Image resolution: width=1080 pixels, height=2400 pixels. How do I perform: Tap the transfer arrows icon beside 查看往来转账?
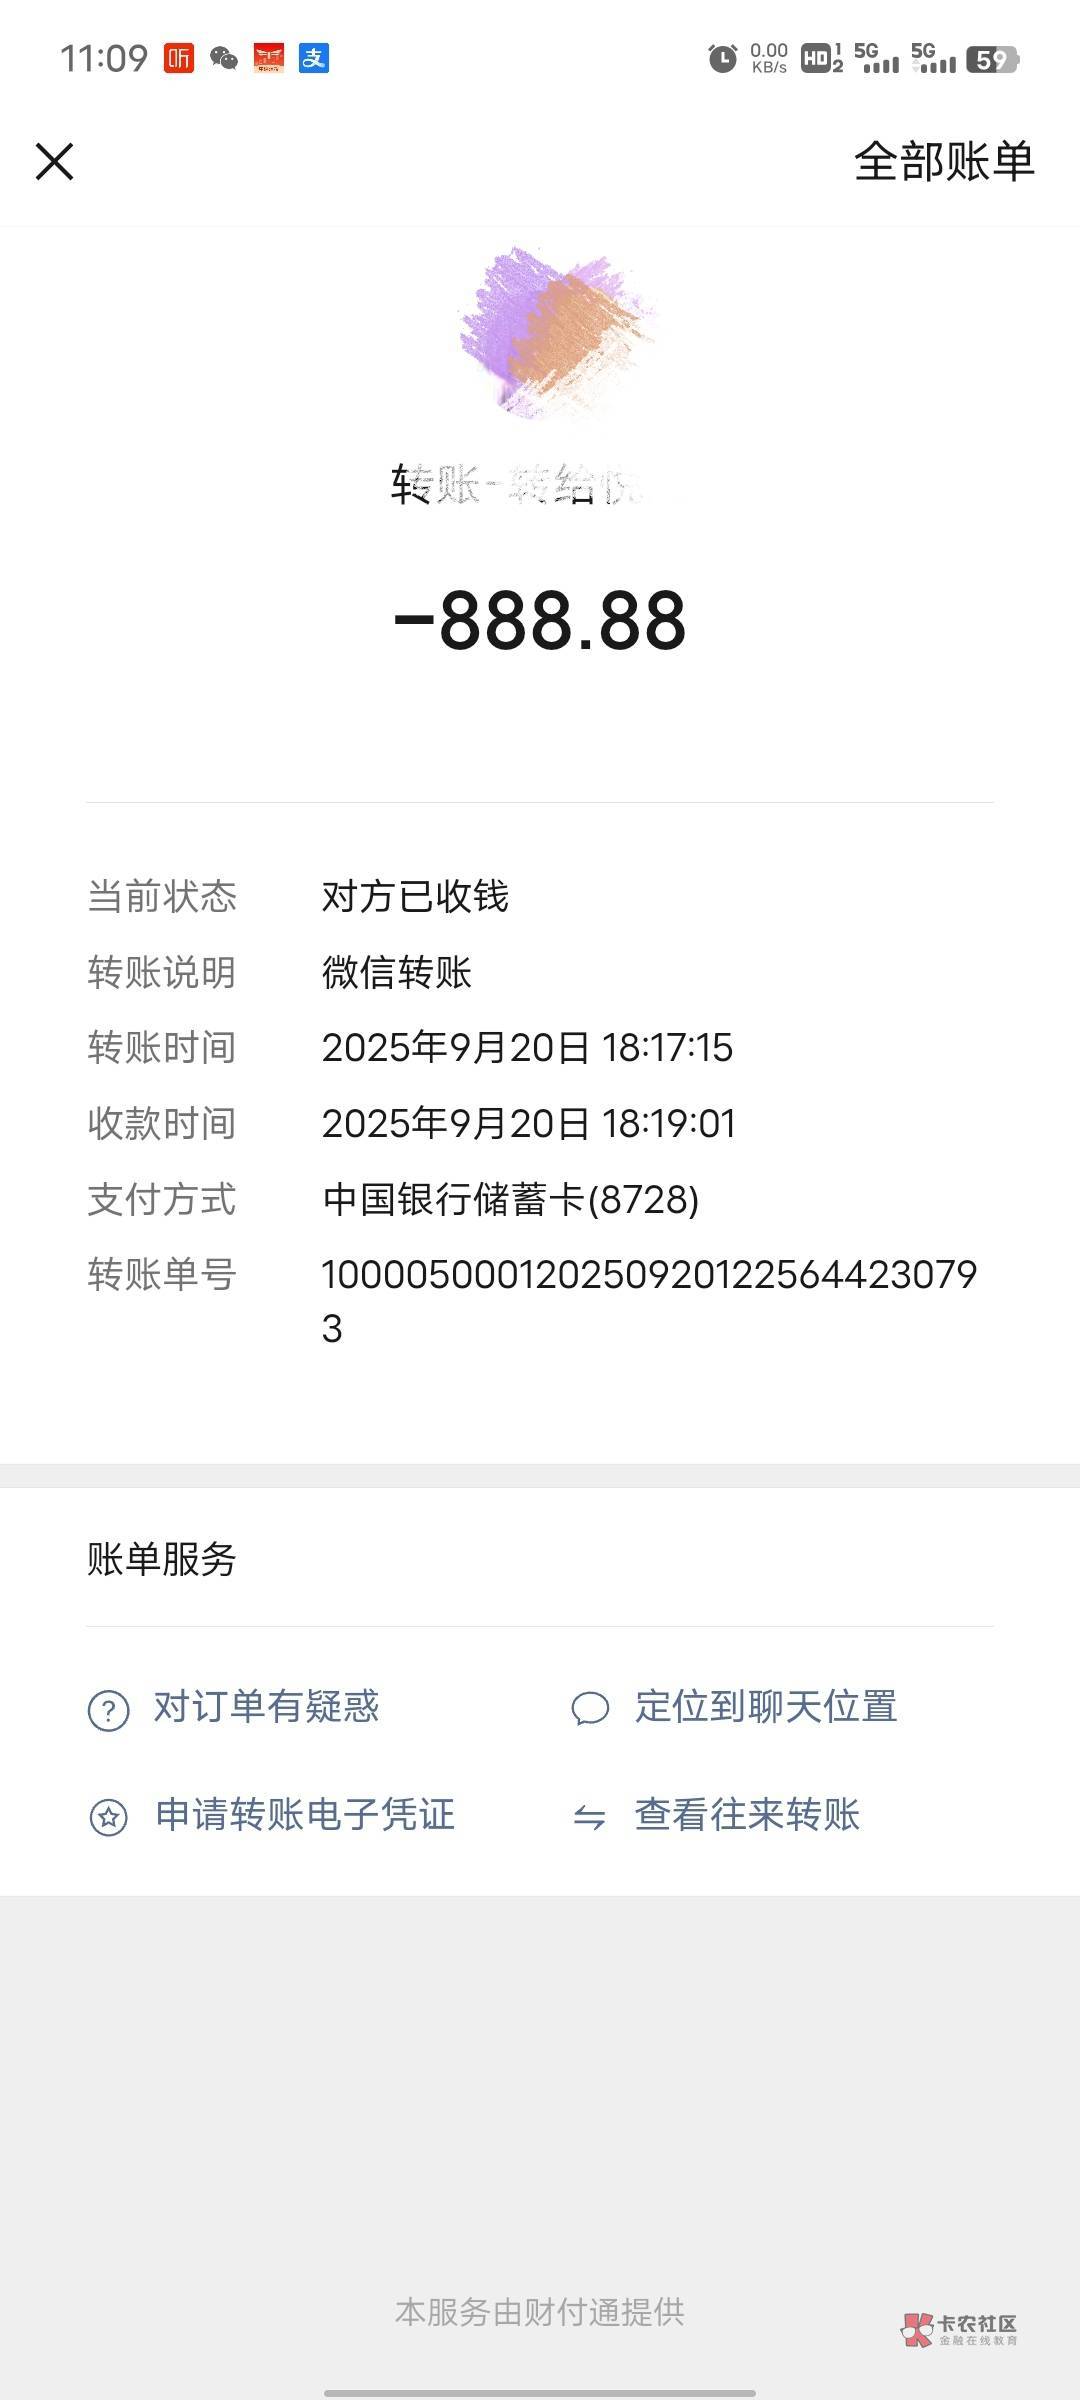[x=590, y=1817]
